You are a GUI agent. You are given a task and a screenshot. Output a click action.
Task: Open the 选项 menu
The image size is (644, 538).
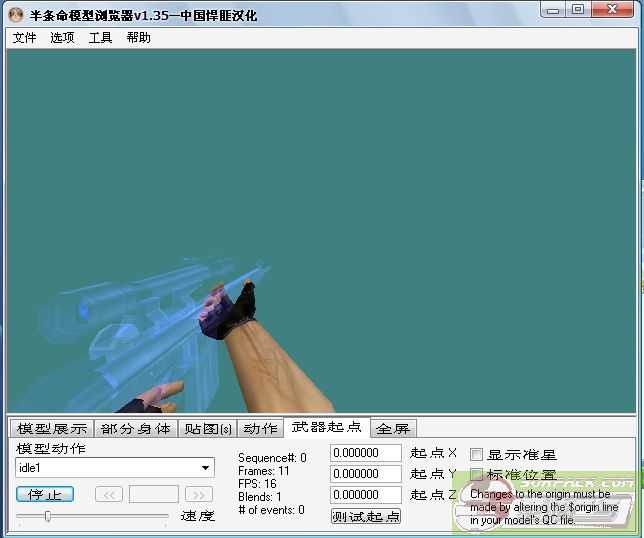click(62, 38)
